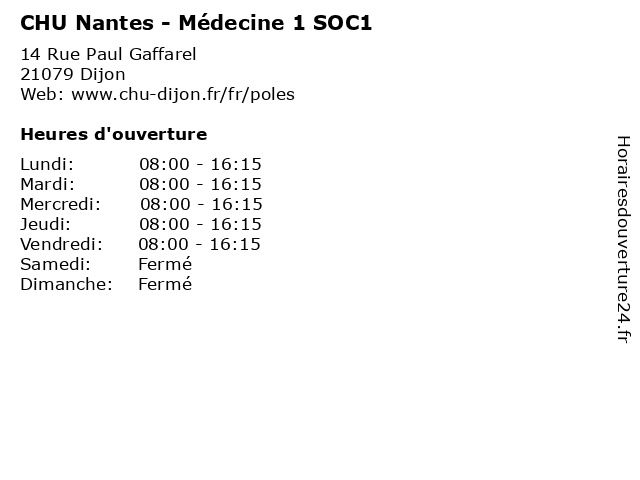640x480 pixels.
Task: Click the Mercredi day label
Action: pos(60,204)
